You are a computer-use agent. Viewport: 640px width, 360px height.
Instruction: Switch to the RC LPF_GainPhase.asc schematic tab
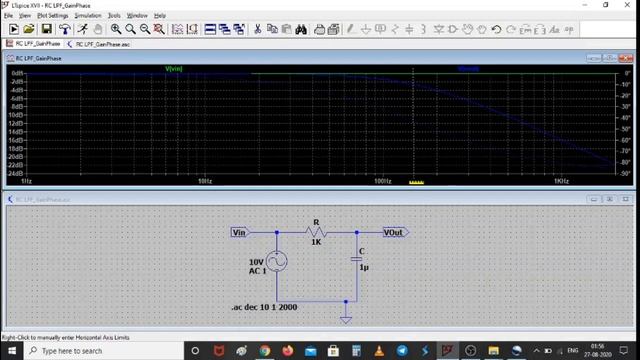click(x=98, y=44)
